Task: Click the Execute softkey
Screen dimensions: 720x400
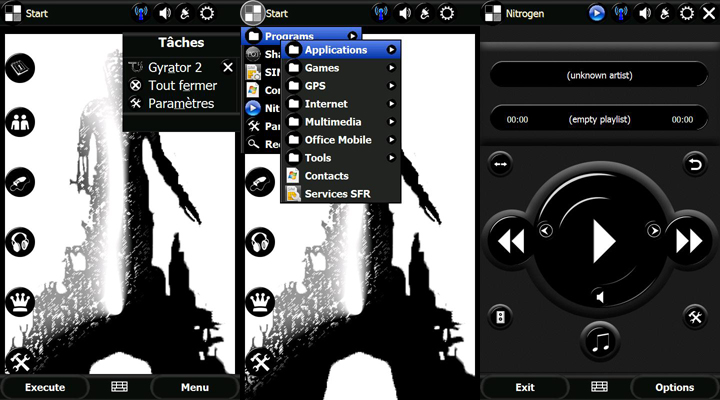Action: pyautogui.click(x=45, y=387)
